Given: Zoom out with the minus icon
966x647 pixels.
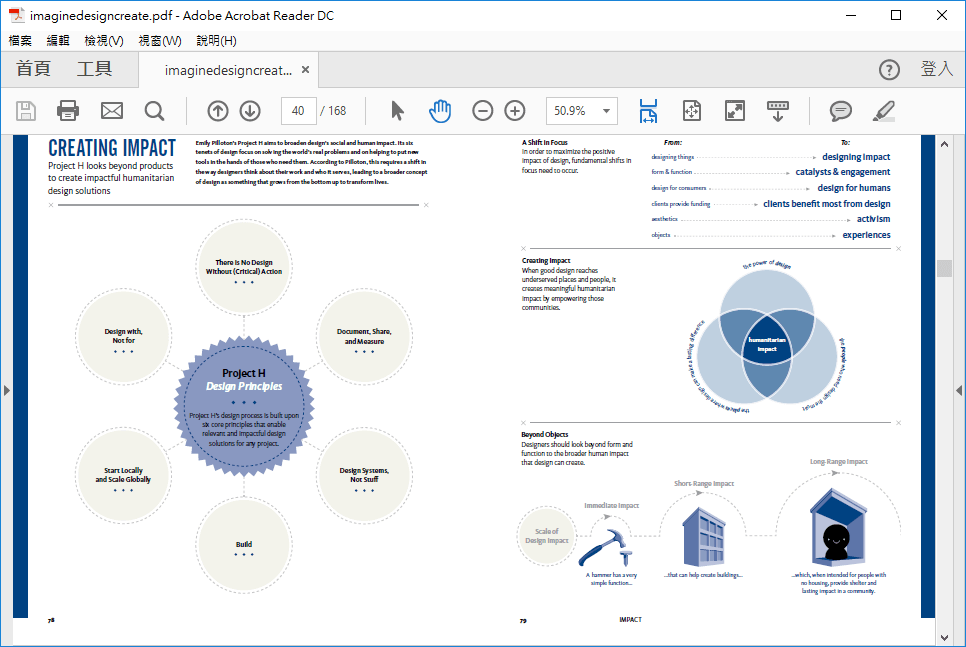Looking at the screenshot, I should (482, 111).
